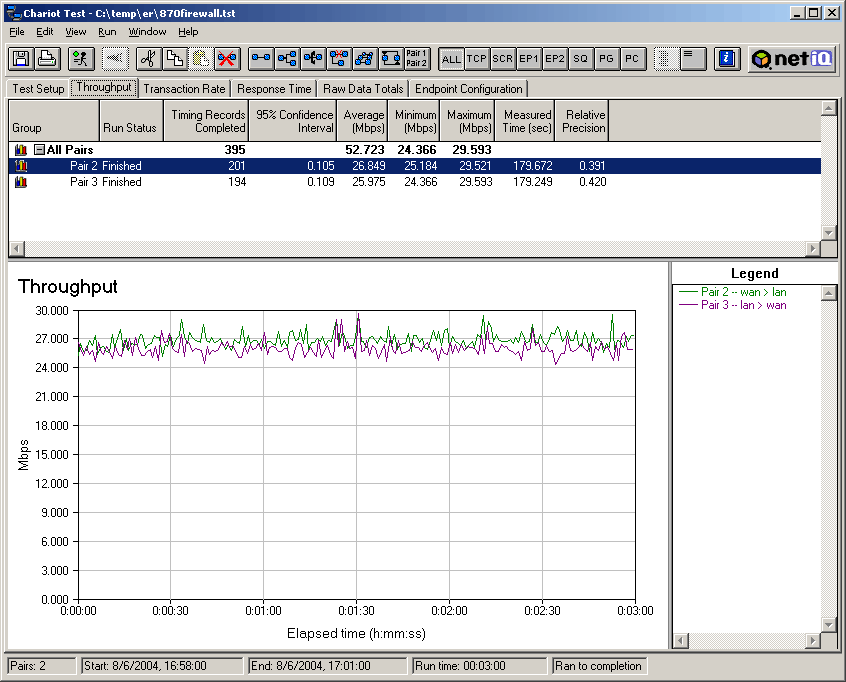Open the Endpoint Configuration tab
The height and width of the screenshot is (682, 846).
[x=468, y=89]
